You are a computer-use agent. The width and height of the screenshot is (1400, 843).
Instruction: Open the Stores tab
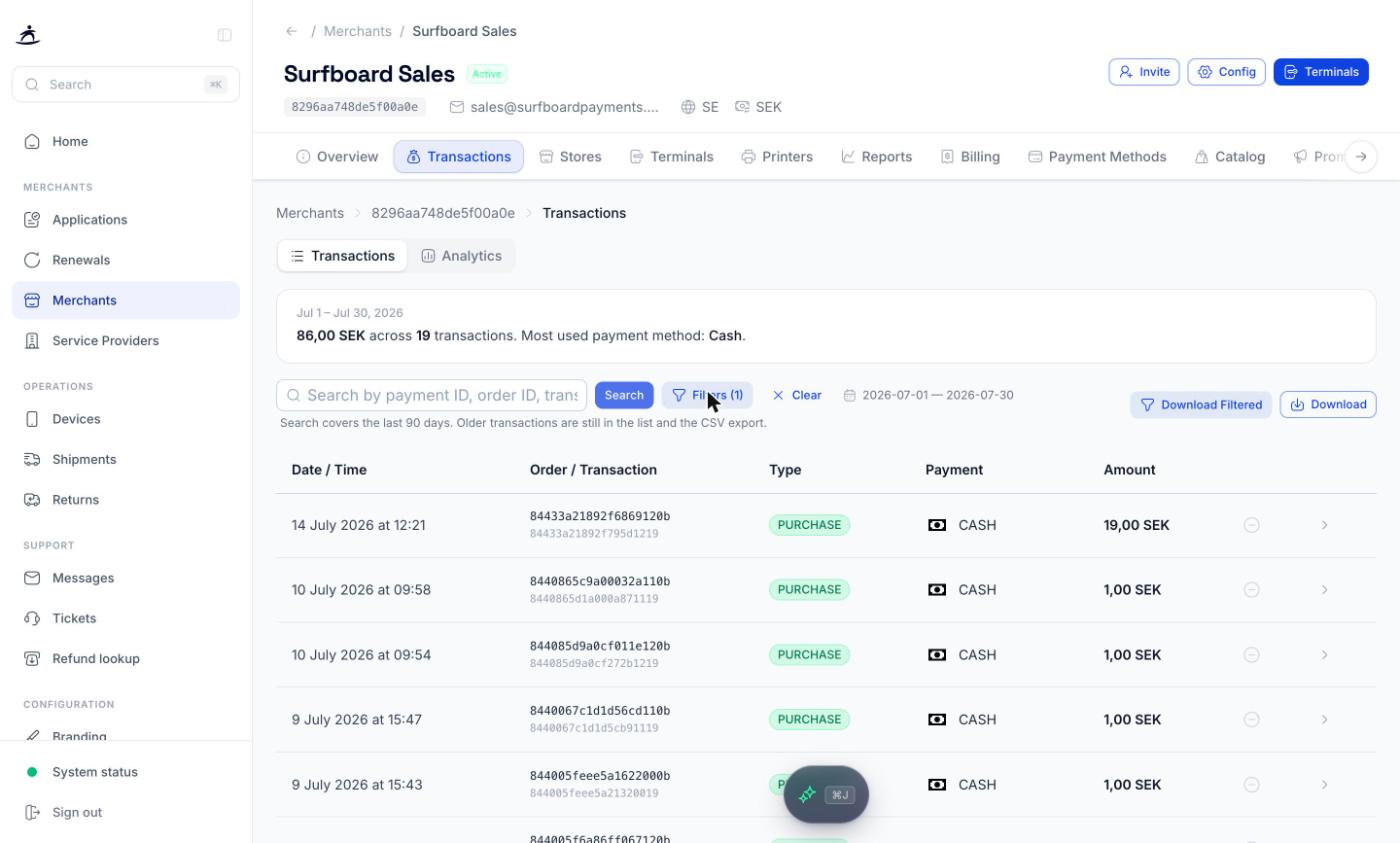tap(570, 157)
